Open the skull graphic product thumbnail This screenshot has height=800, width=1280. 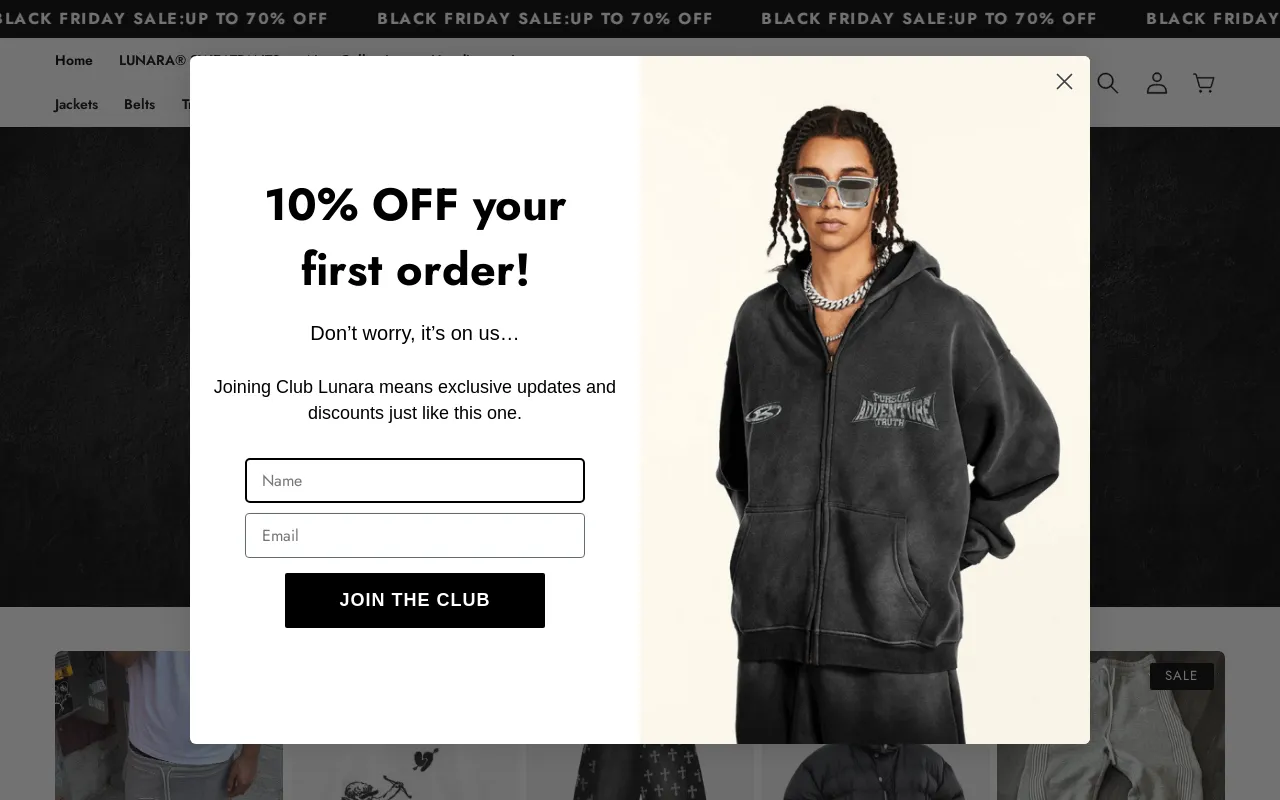(x=405, y=772)
